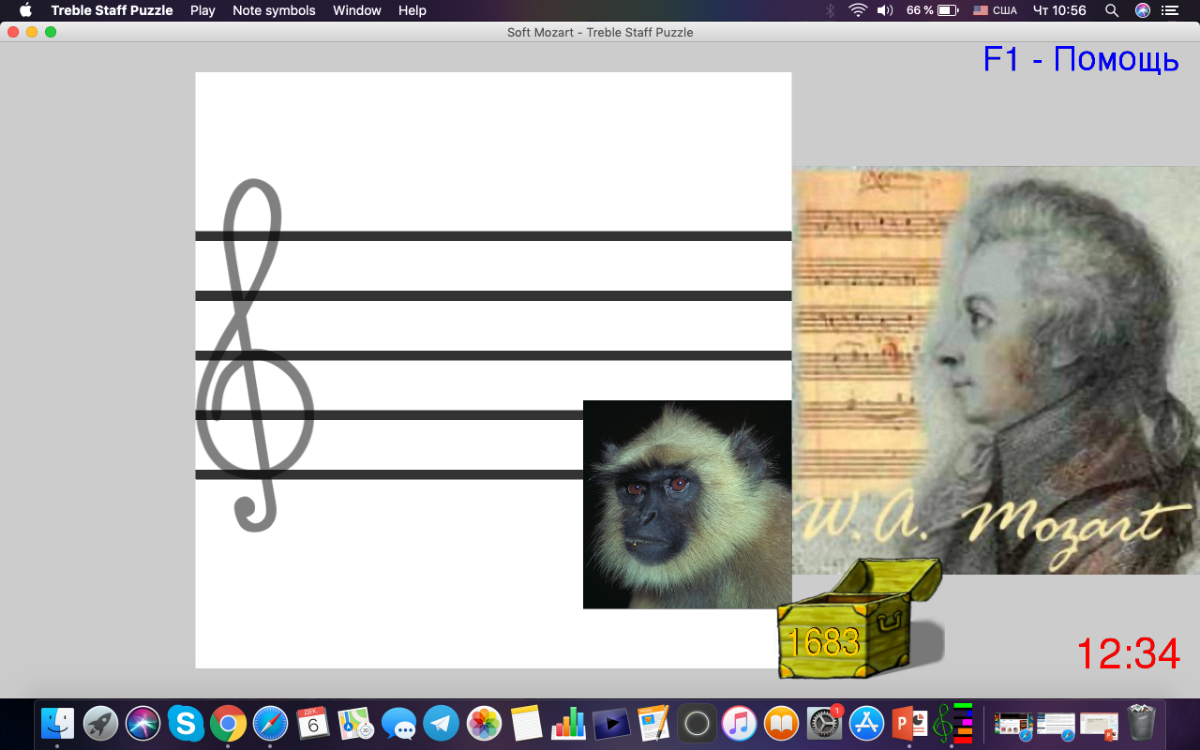Open the Apple menu
Screen dimensions: 1200x750
[26, 11]
